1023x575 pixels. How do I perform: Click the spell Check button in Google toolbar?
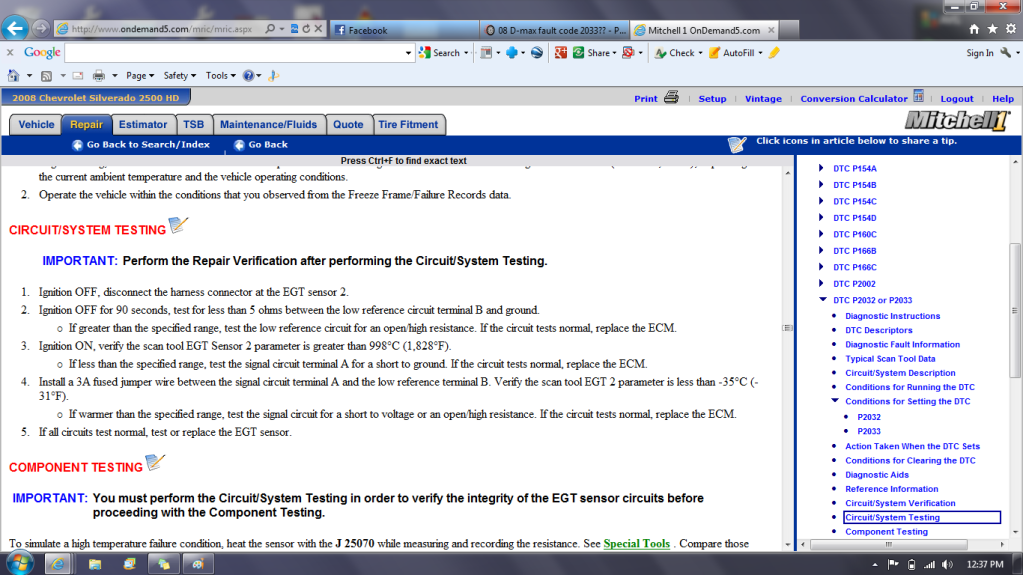tap(679, 53)
